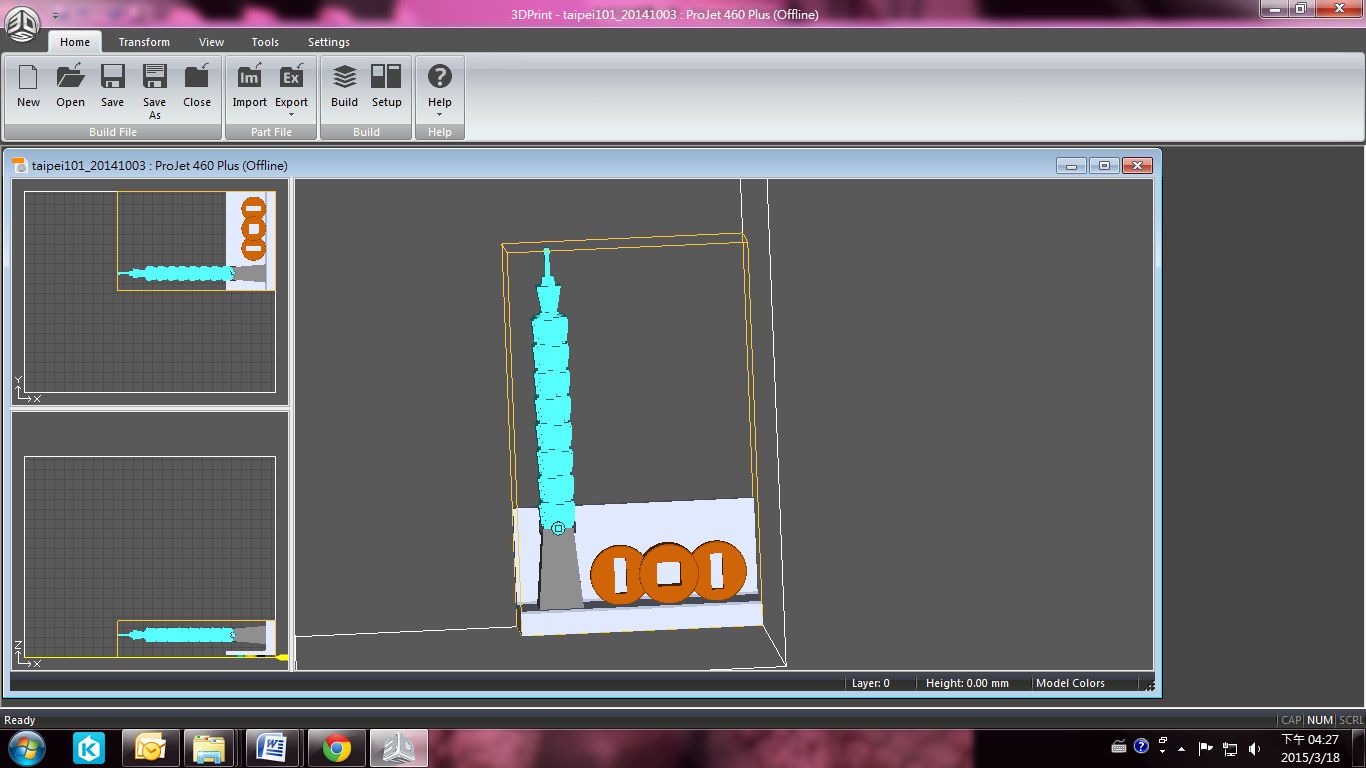Image resolution: width=1366 pixels, height=768 pixels.
Task: Open File Explorer from taskbar
Action: click(x=209, y=748)
